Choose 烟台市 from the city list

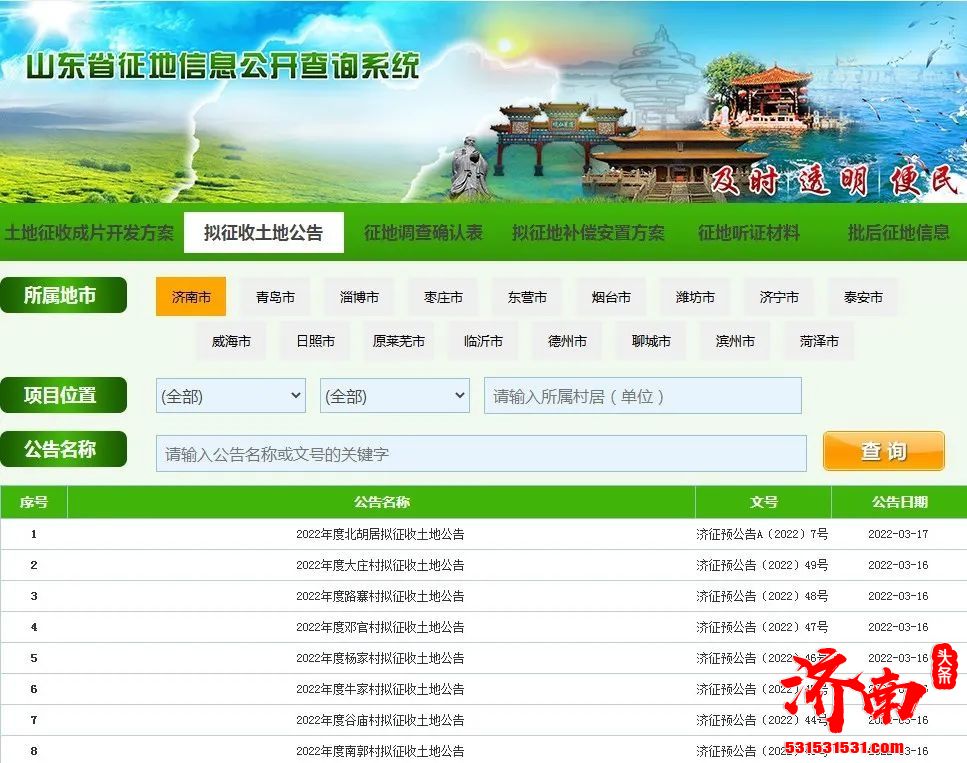[x=610, y=296]
